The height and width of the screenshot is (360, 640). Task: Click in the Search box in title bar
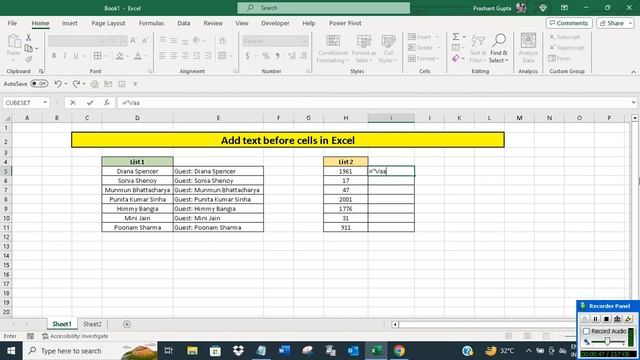coord(324,8)
